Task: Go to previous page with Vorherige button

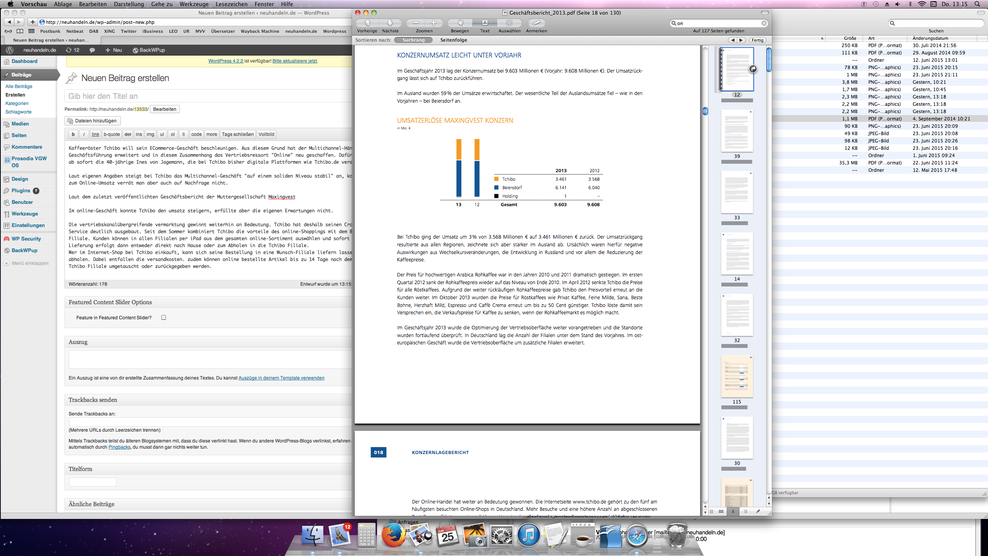Action: pyautogui.click(x=368, y=23)
